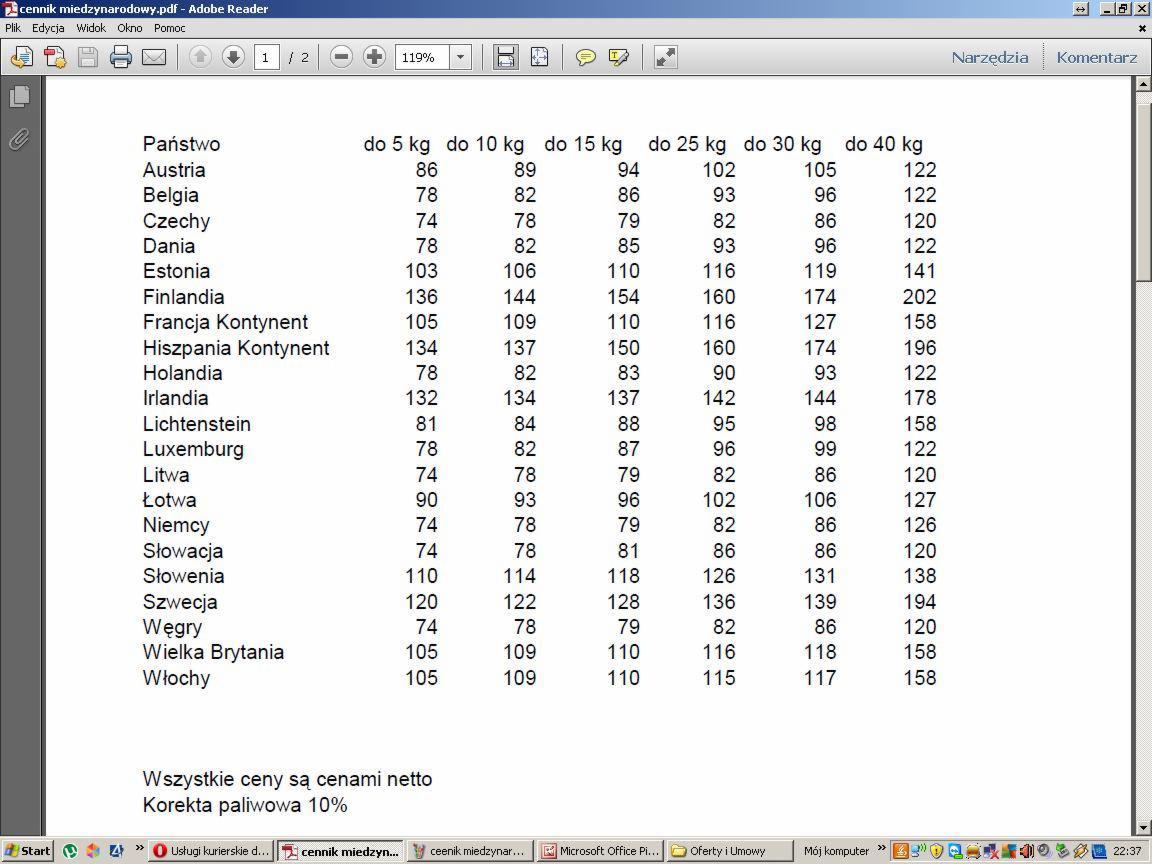The image size is (1152, 864).
Task: Switch to read mode view
Action: tap(665, 57)
